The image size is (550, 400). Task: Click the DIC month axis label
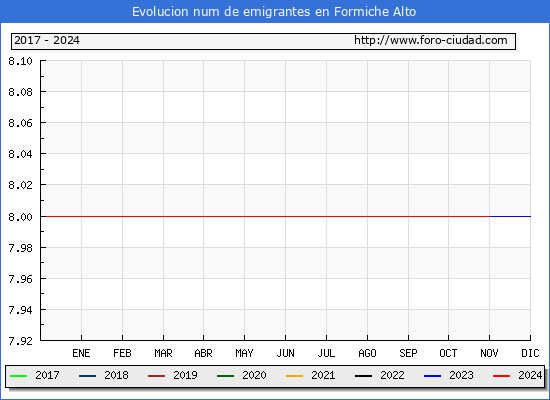point(530,353)
